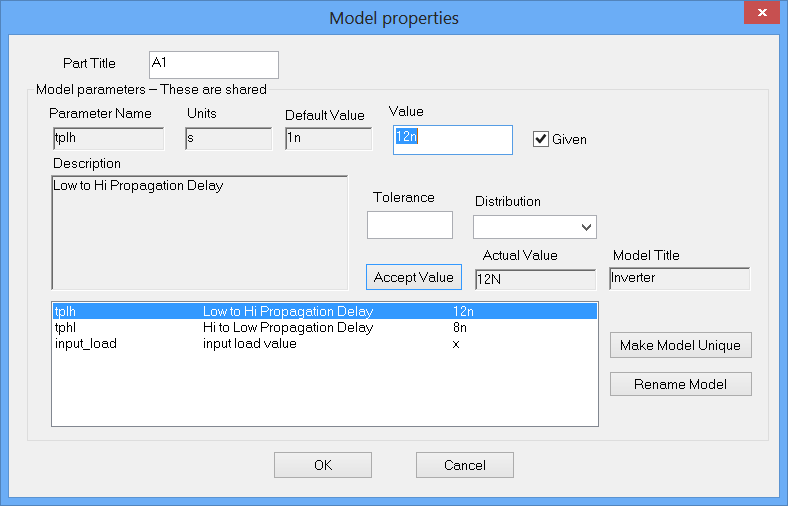Confirm with the OK button
This screenshot has width=788, height=506.
tap(323, 465)
